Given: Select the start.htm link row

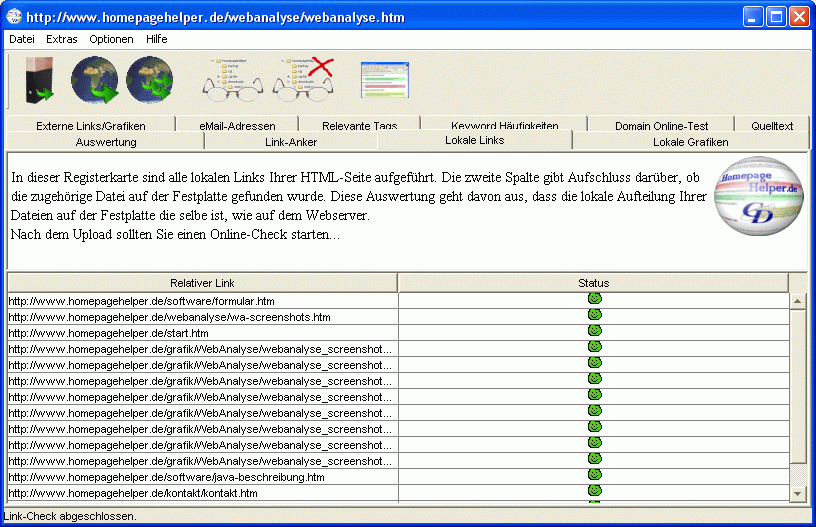Looking at the screenshot, I should click(202, 333).
